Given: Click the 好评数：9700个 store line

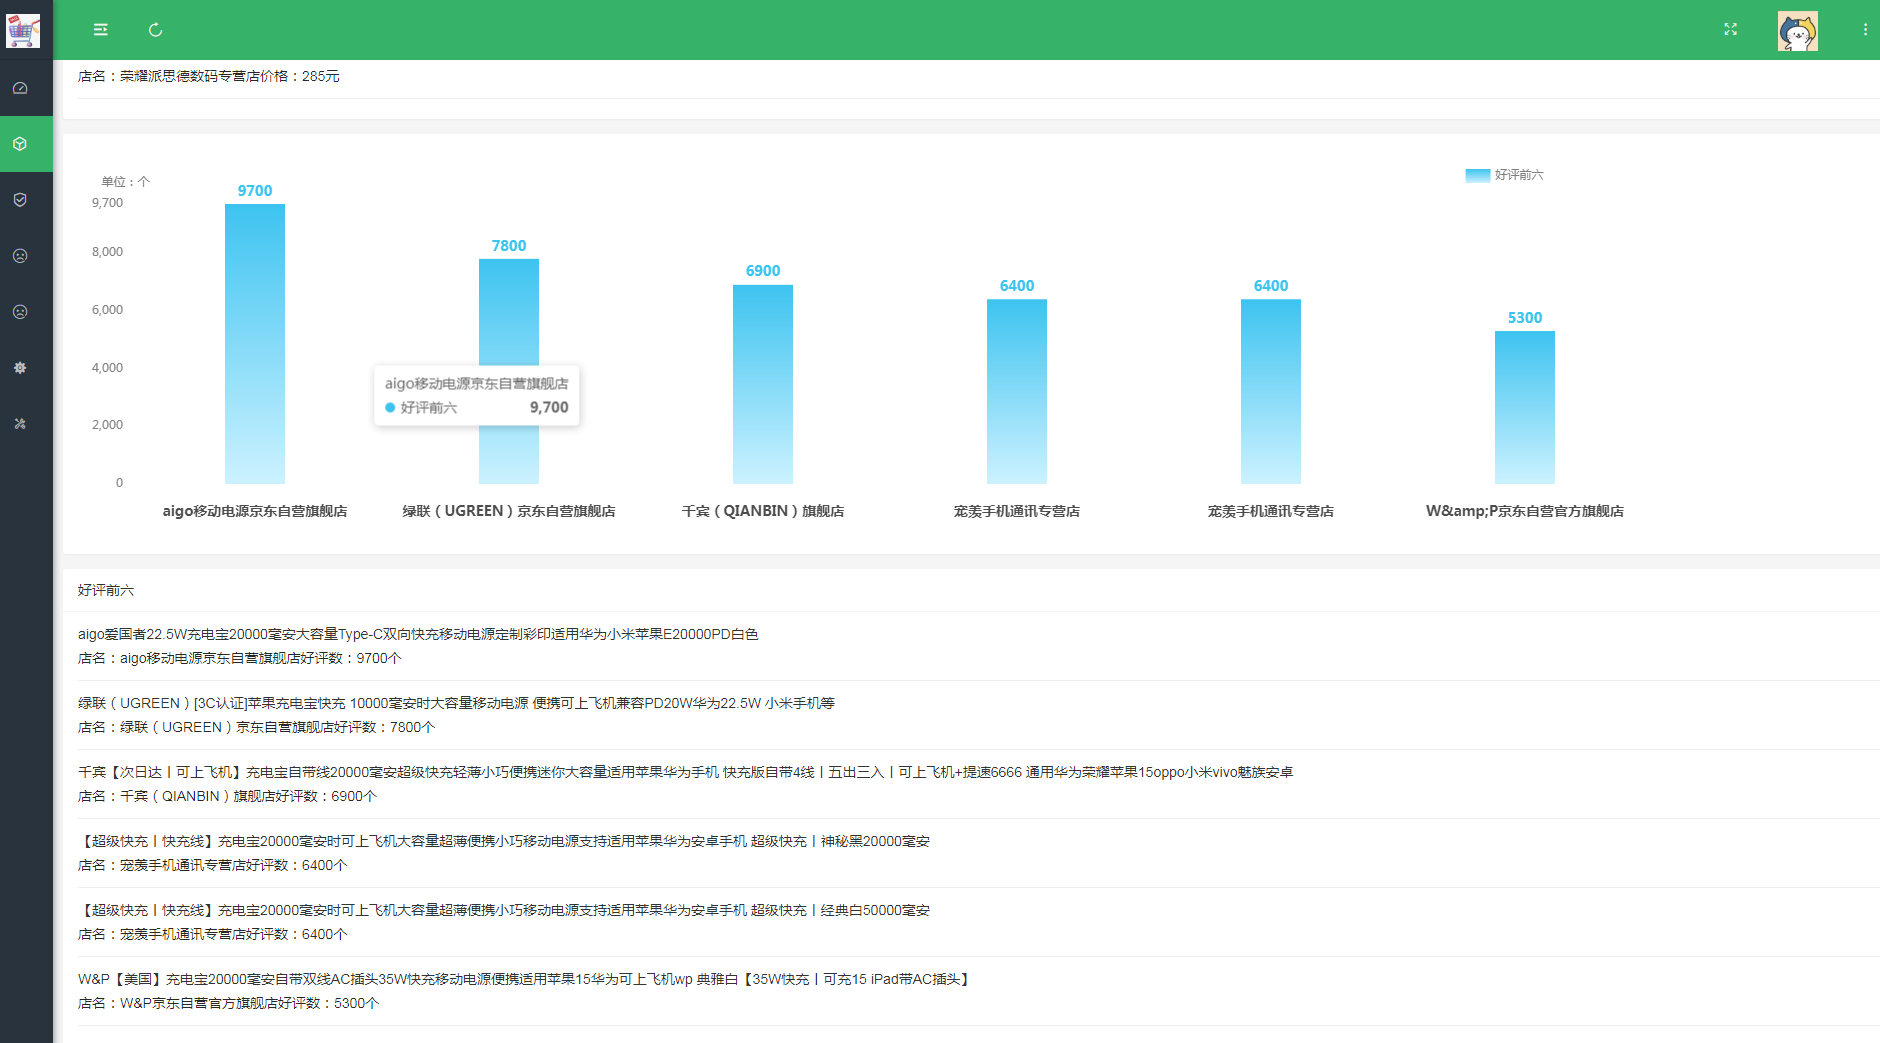Looking at the screenshot, I should click(240, 659).
